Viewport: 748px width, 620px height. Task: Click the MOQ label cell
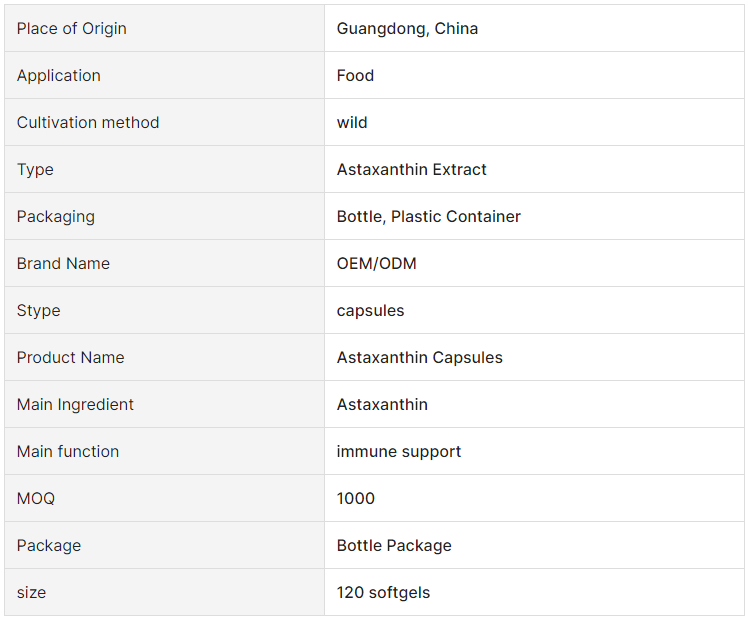165,498
